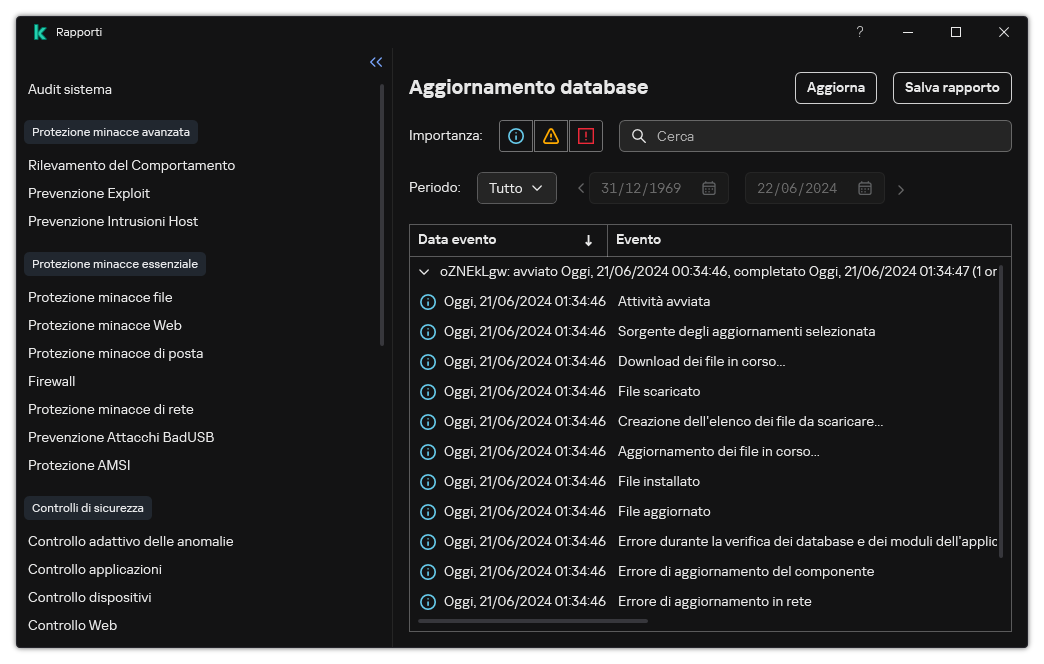
Task: Click the Aggiorna button
Action: 835,88
